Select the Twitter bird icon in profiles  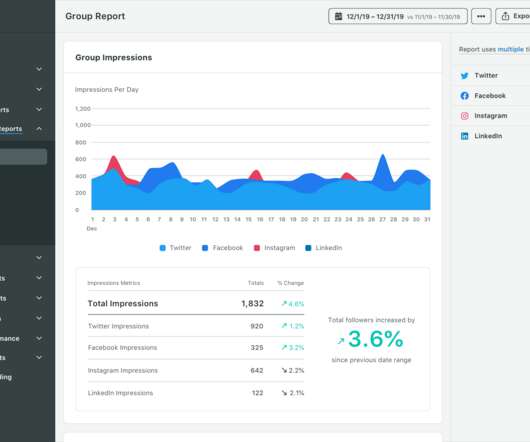[x=465, y=76]
